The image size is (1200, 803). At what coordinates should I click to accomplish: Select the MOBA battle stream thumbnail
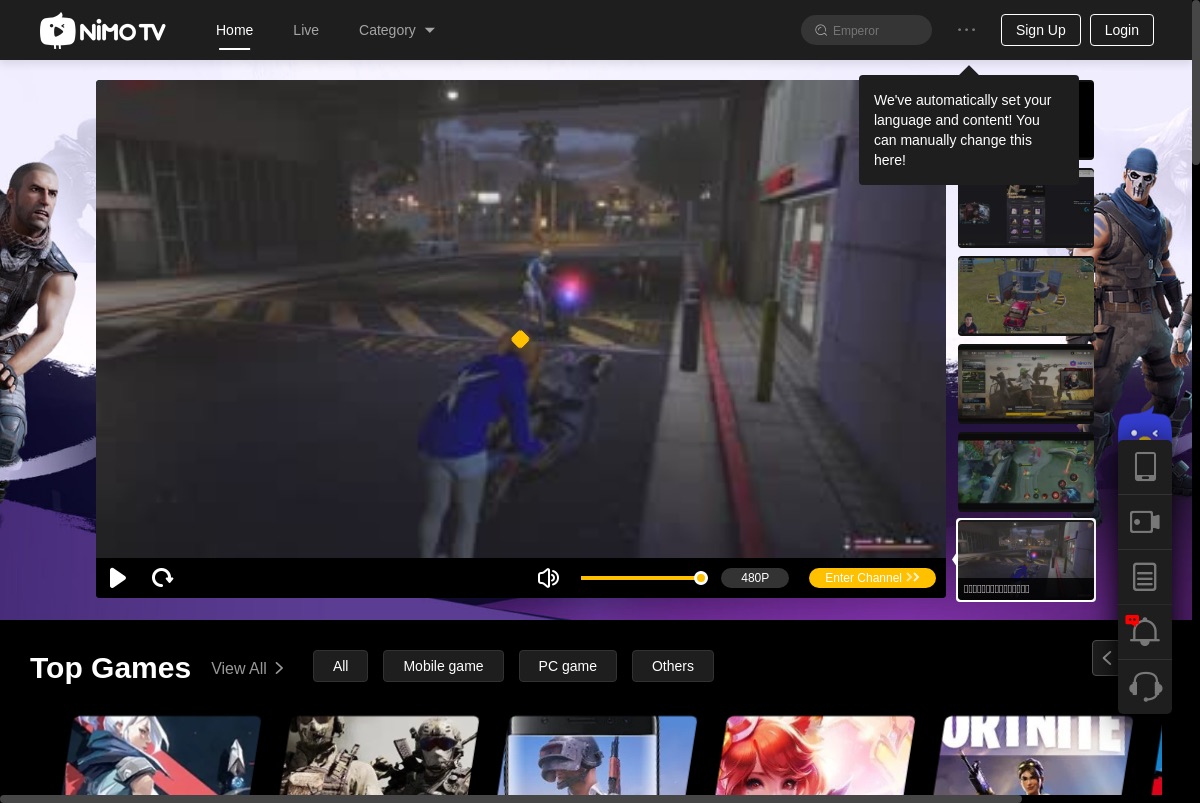(1026, 472)
